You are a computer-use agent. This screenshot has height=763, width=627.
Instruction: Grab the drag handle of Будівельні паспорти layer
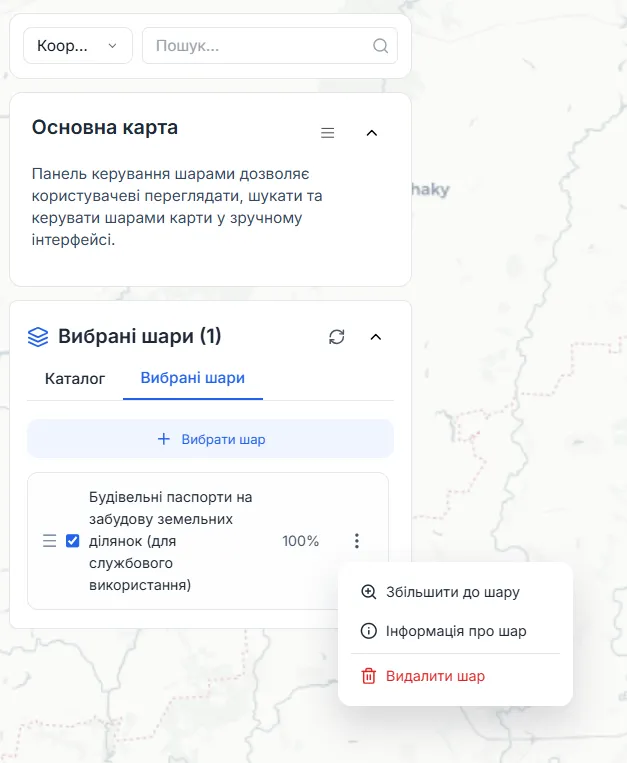50,541
